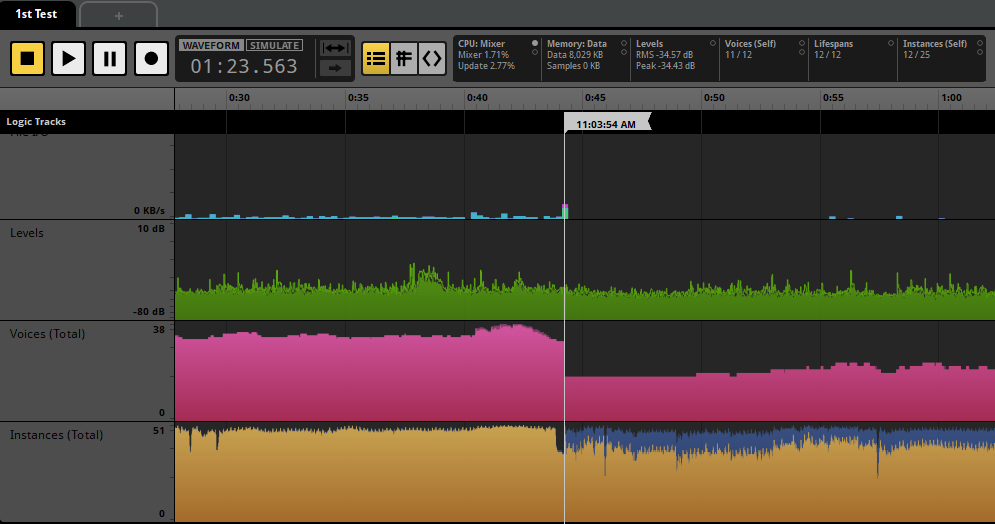Stop playback with the square stop button
This screenshot has height=524, width=995.
click(x=27, y=58)
